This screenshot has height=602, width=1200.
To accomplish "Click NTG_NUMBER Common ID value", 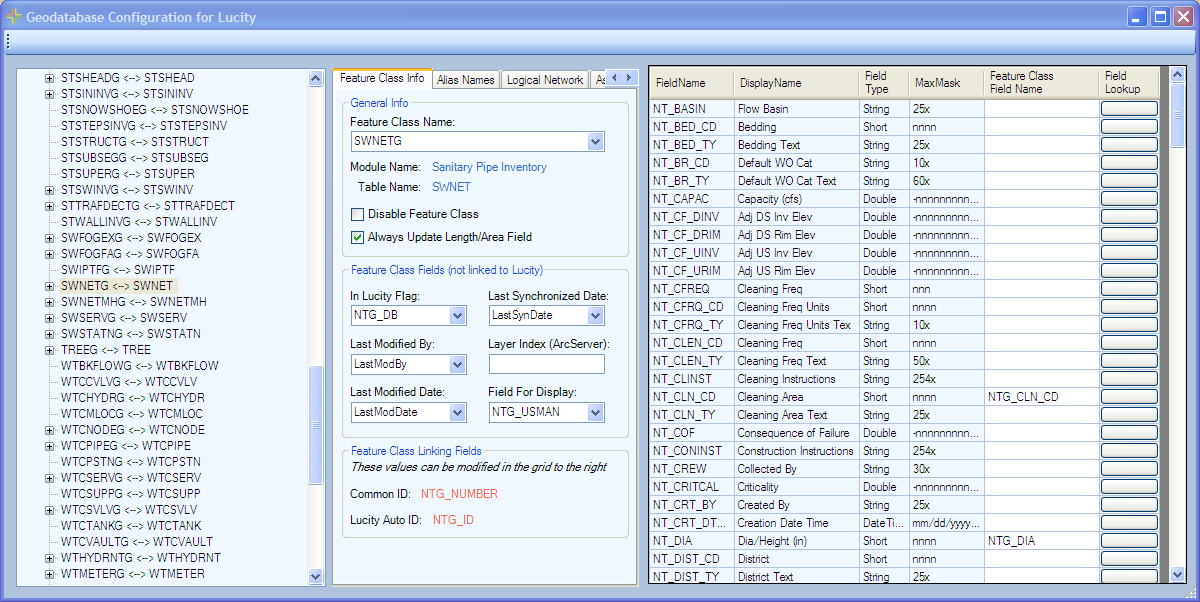I will 459,494.
